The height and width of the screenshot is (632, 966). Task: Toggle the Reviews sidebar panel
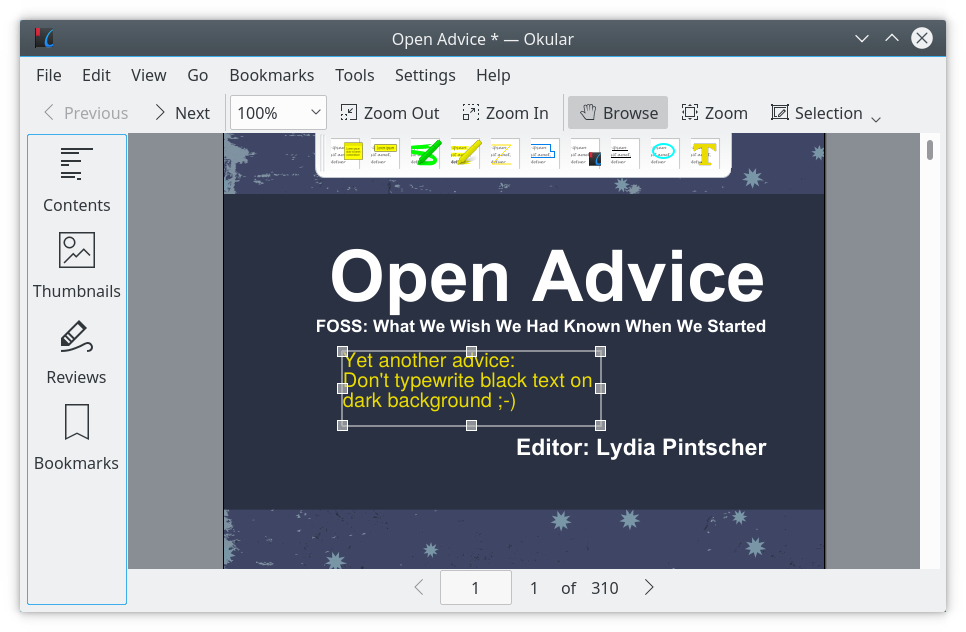pos(77,352)
